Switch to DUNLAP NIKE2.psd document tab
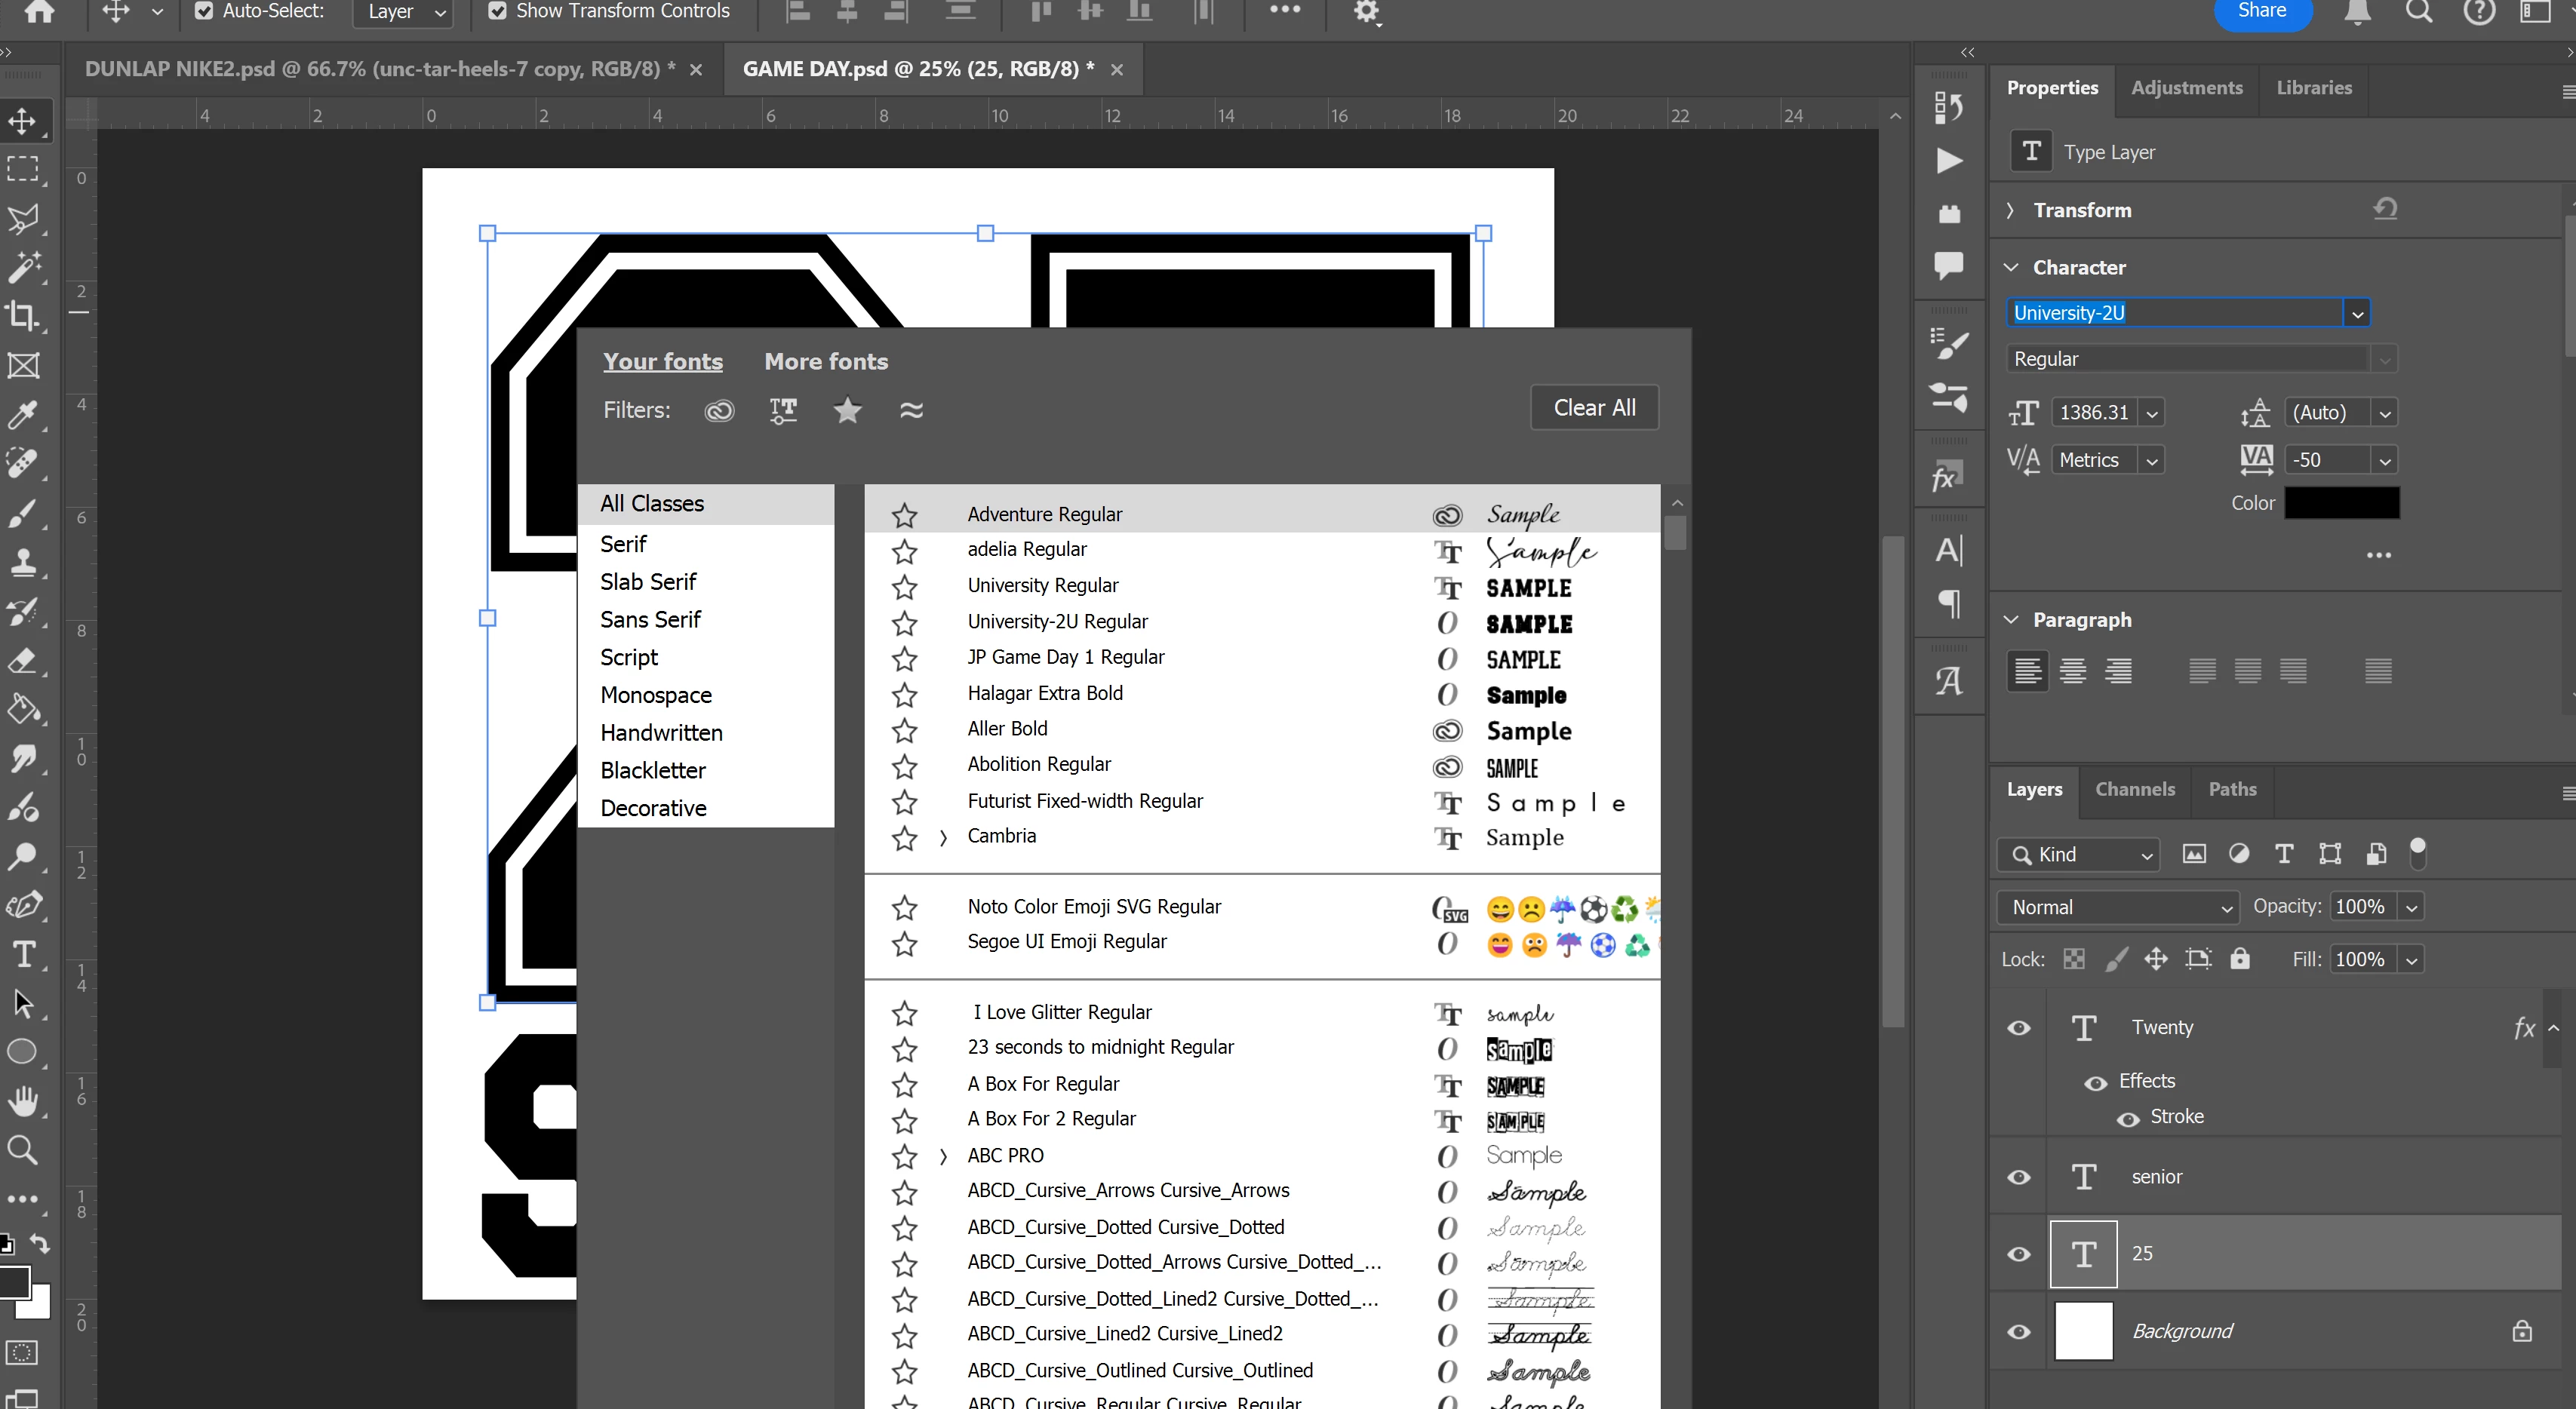The height and width of the screenshot is (1409, 2576). pos(380,69)
